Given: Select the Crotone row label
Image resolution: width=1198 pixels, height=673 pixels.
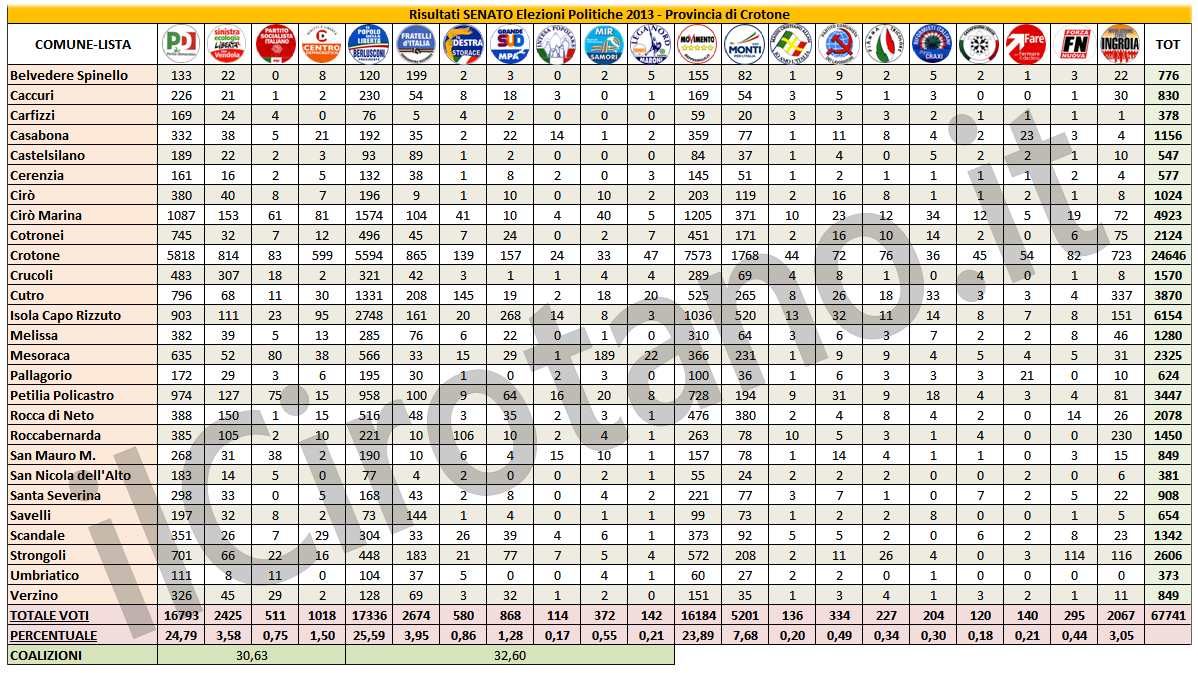Looking at the screenshot, I should [x=36, y=255].
